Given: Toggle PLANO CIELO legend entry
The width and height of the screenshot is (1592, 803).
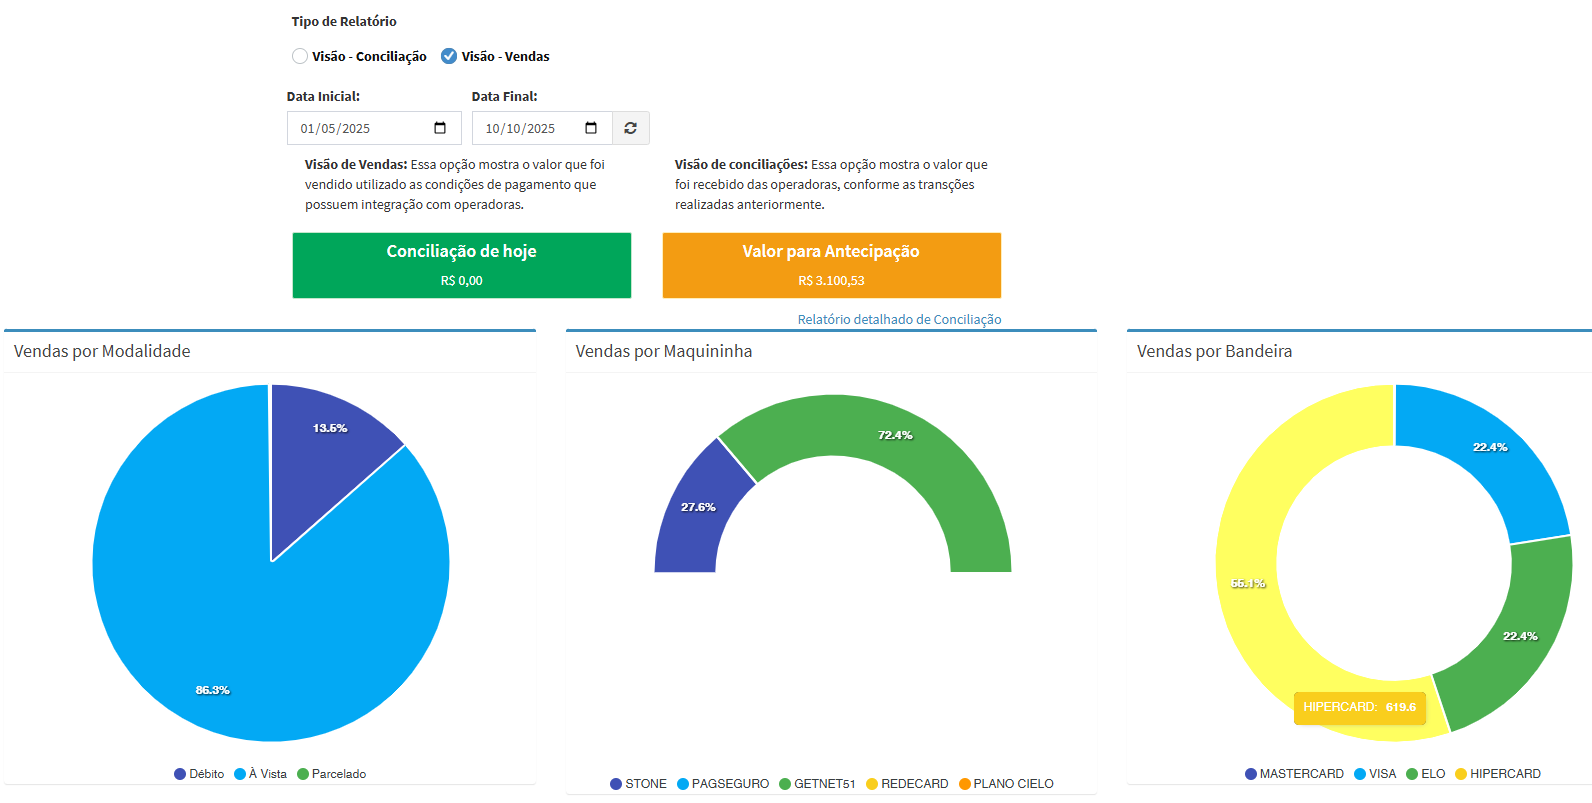Looking at the screenshot, I should coord(1006,784).
